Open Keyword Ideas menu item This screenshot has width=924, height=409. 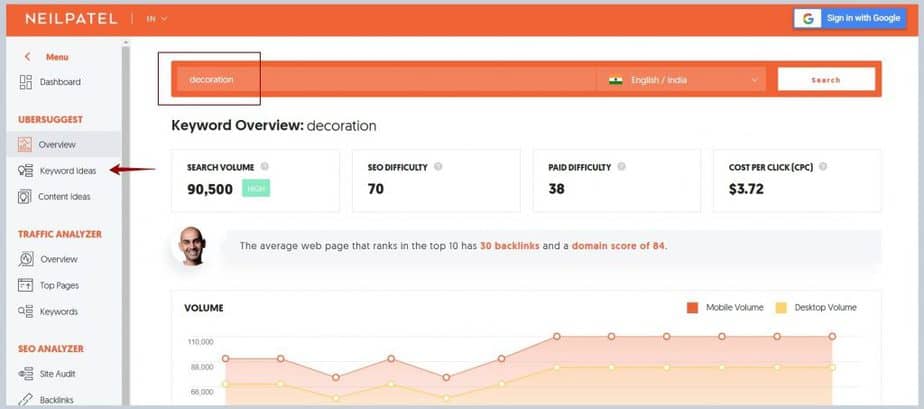pyautogui.click(x=68, y=171)
